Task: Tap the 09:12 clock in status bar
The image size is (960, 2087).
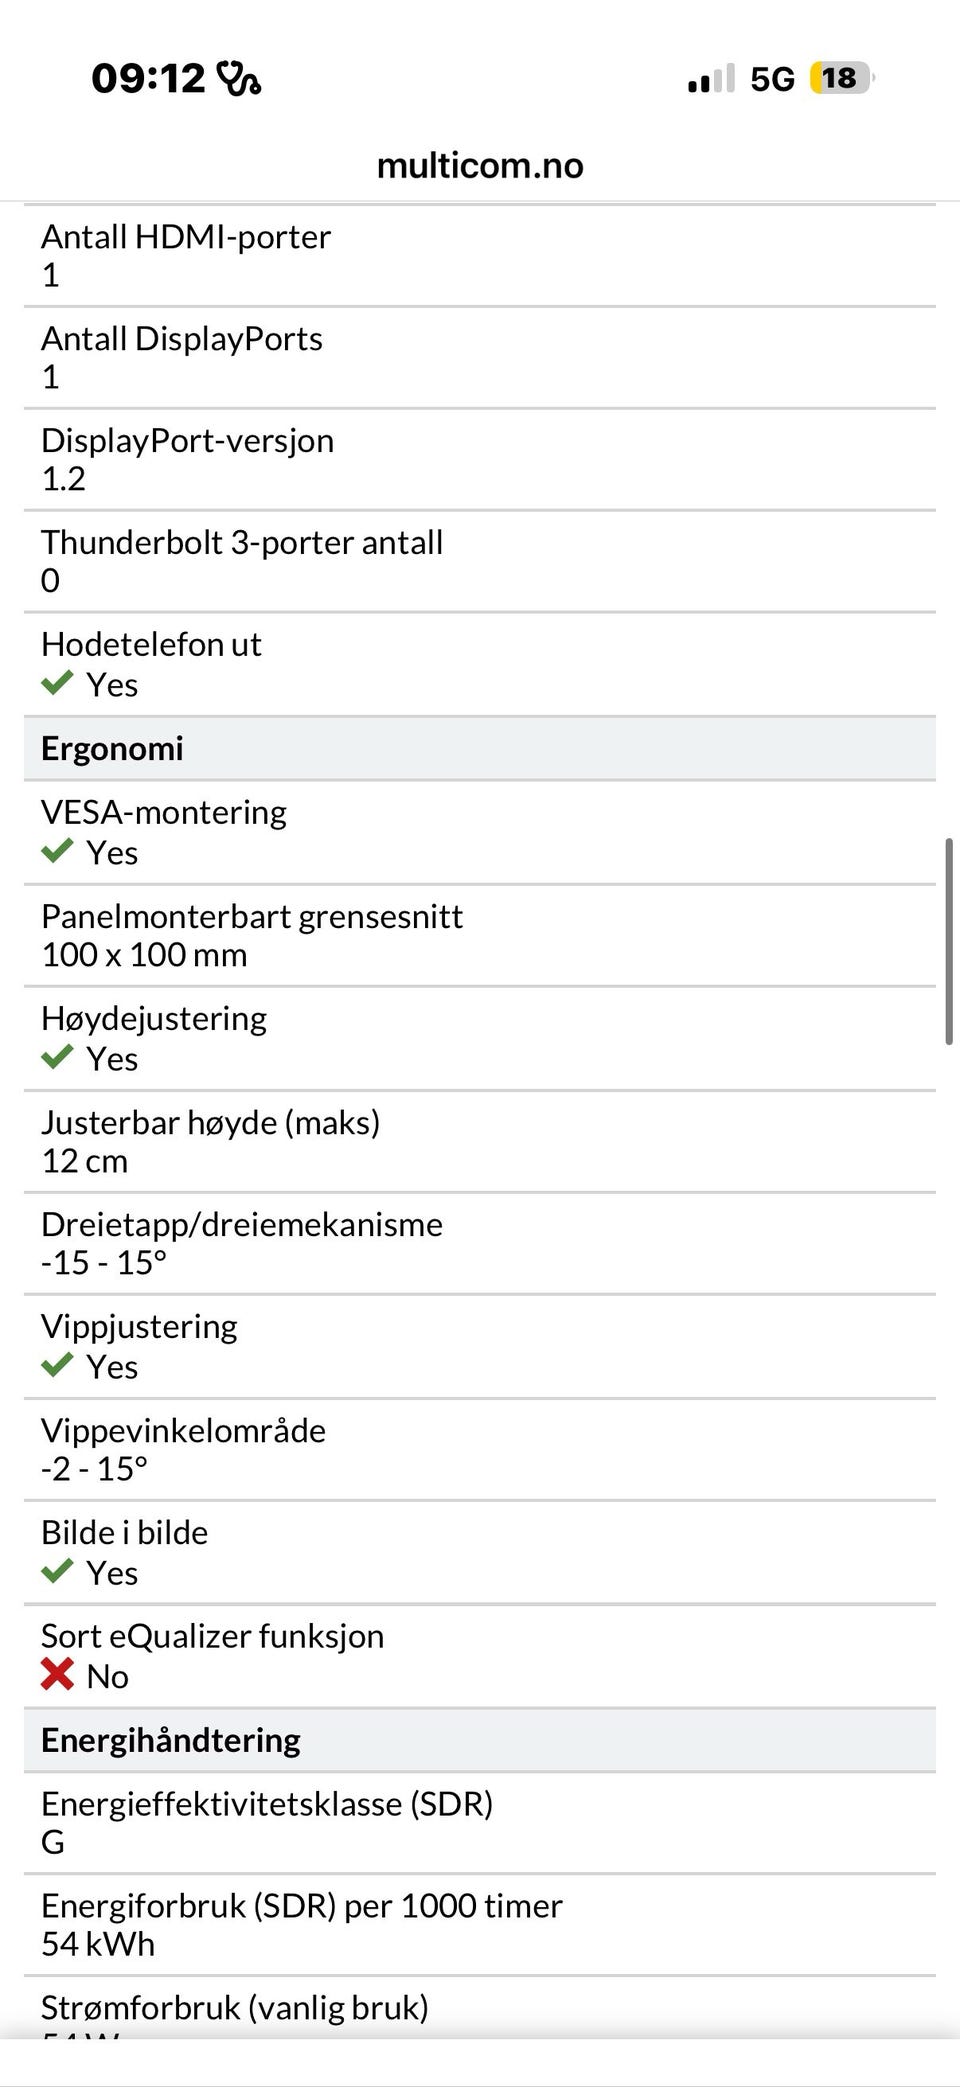Action: [148, 78]
